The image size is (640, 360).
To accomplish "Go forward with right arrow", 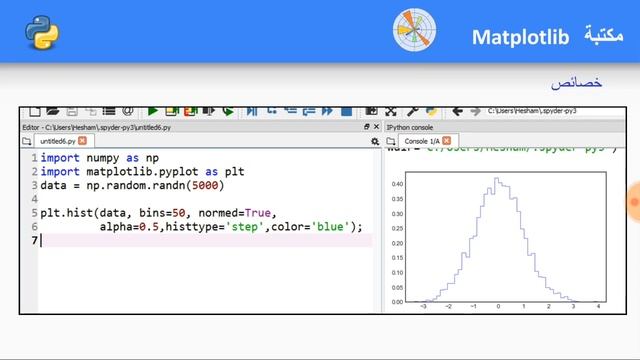I will (475, 111).
